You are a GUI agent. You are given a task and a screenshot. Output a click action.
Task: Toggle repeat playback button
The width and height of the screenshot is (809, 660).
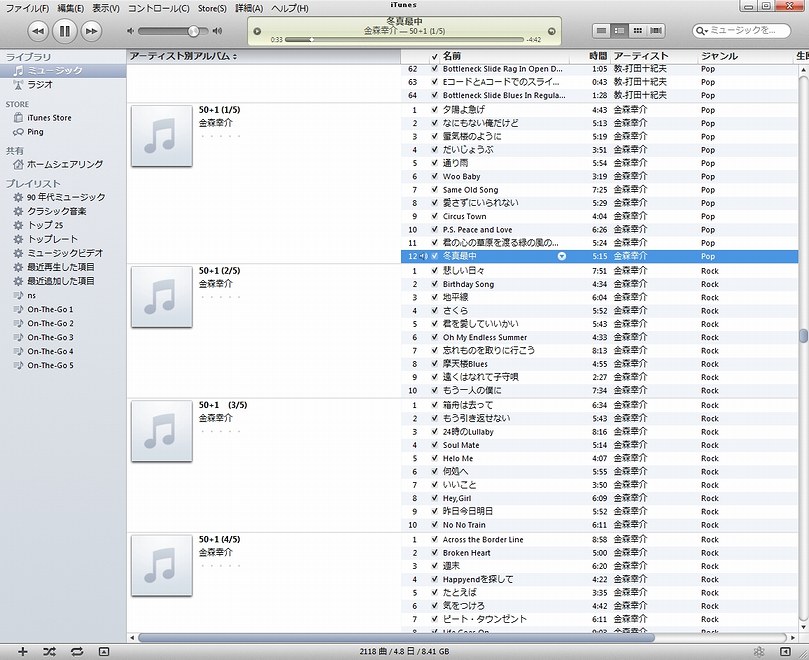(x=77, y=652)
